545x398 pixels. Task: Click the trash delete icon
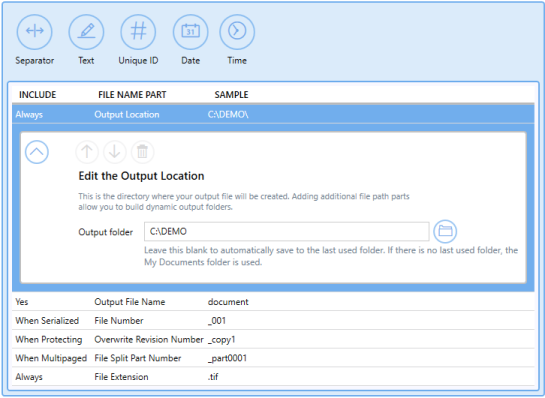(x=143, y=152)
